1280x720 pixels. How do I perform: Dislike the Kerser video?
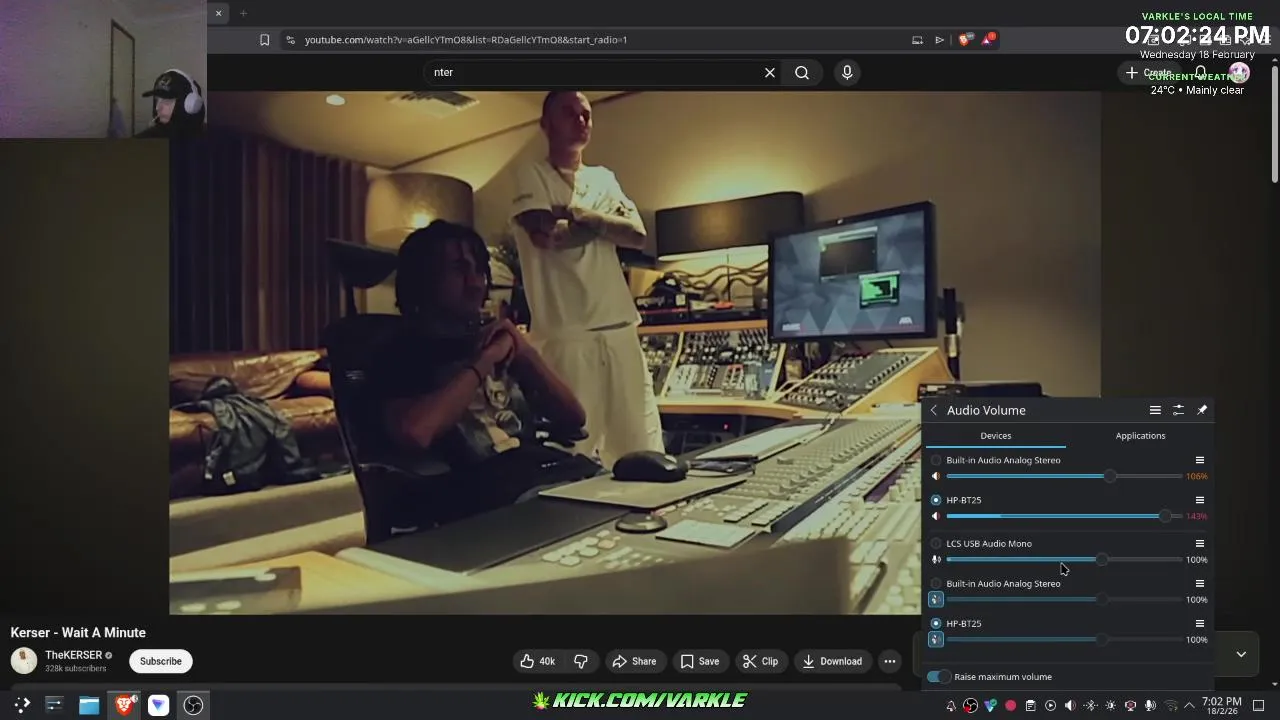[581, 661]
